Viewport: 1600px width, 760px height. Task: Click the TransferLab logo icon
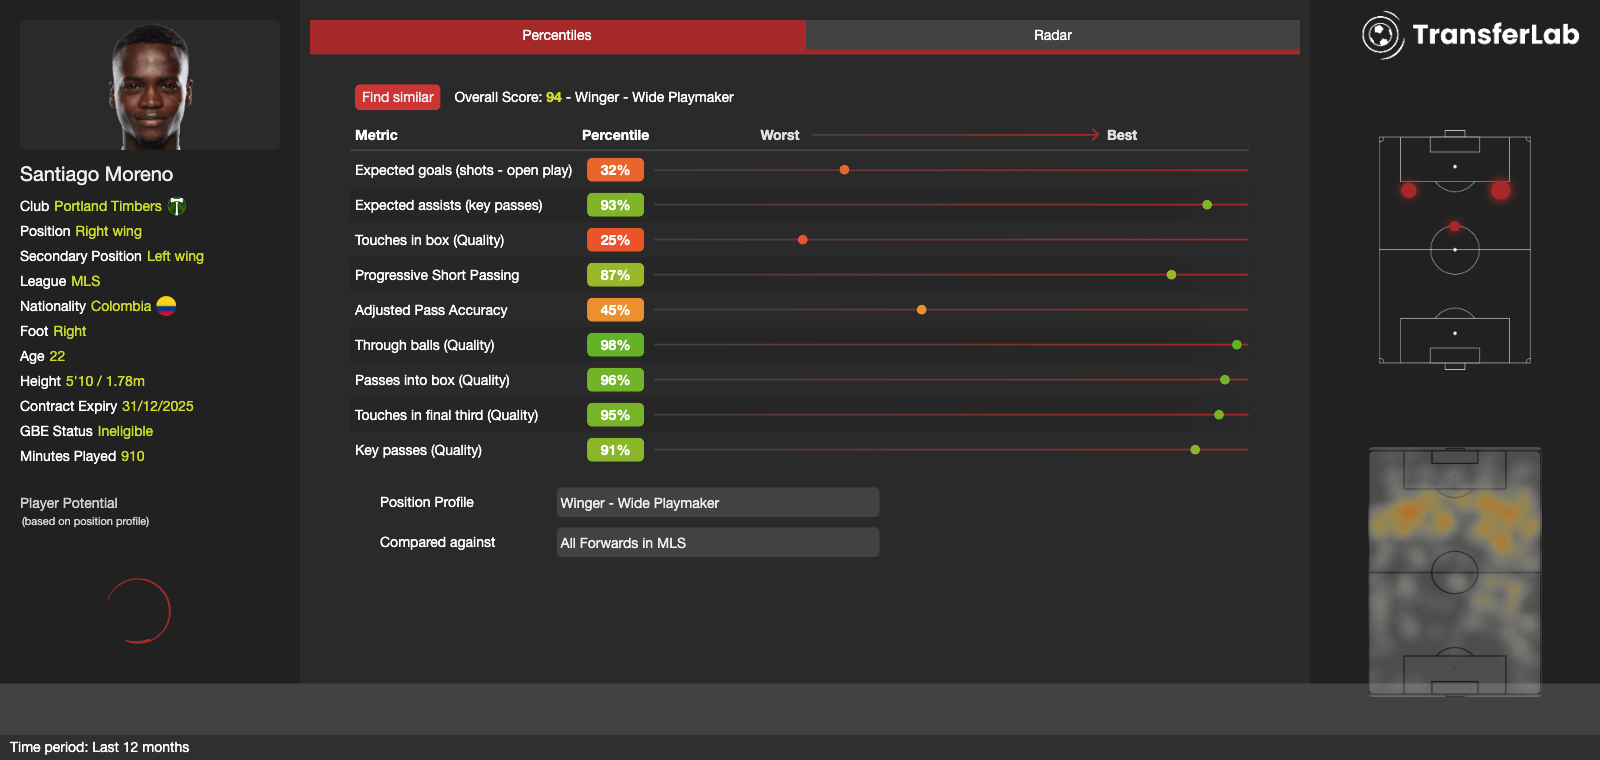click(1383, 35)
